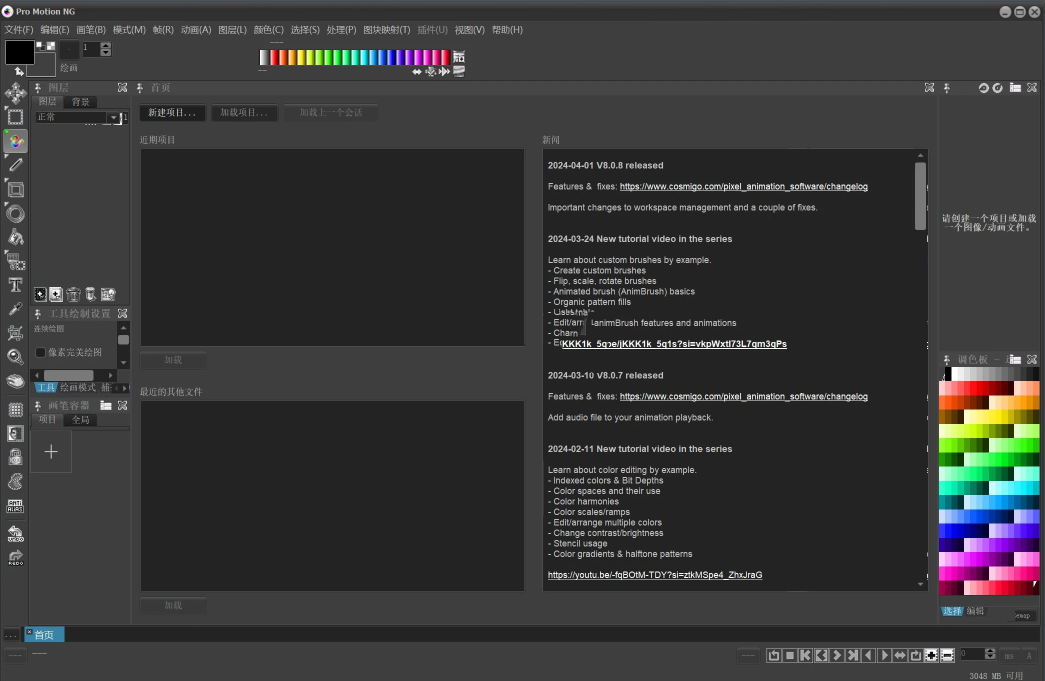
Task: Select the Text tool
Action: pyautogui.click(x=15, y=285)
